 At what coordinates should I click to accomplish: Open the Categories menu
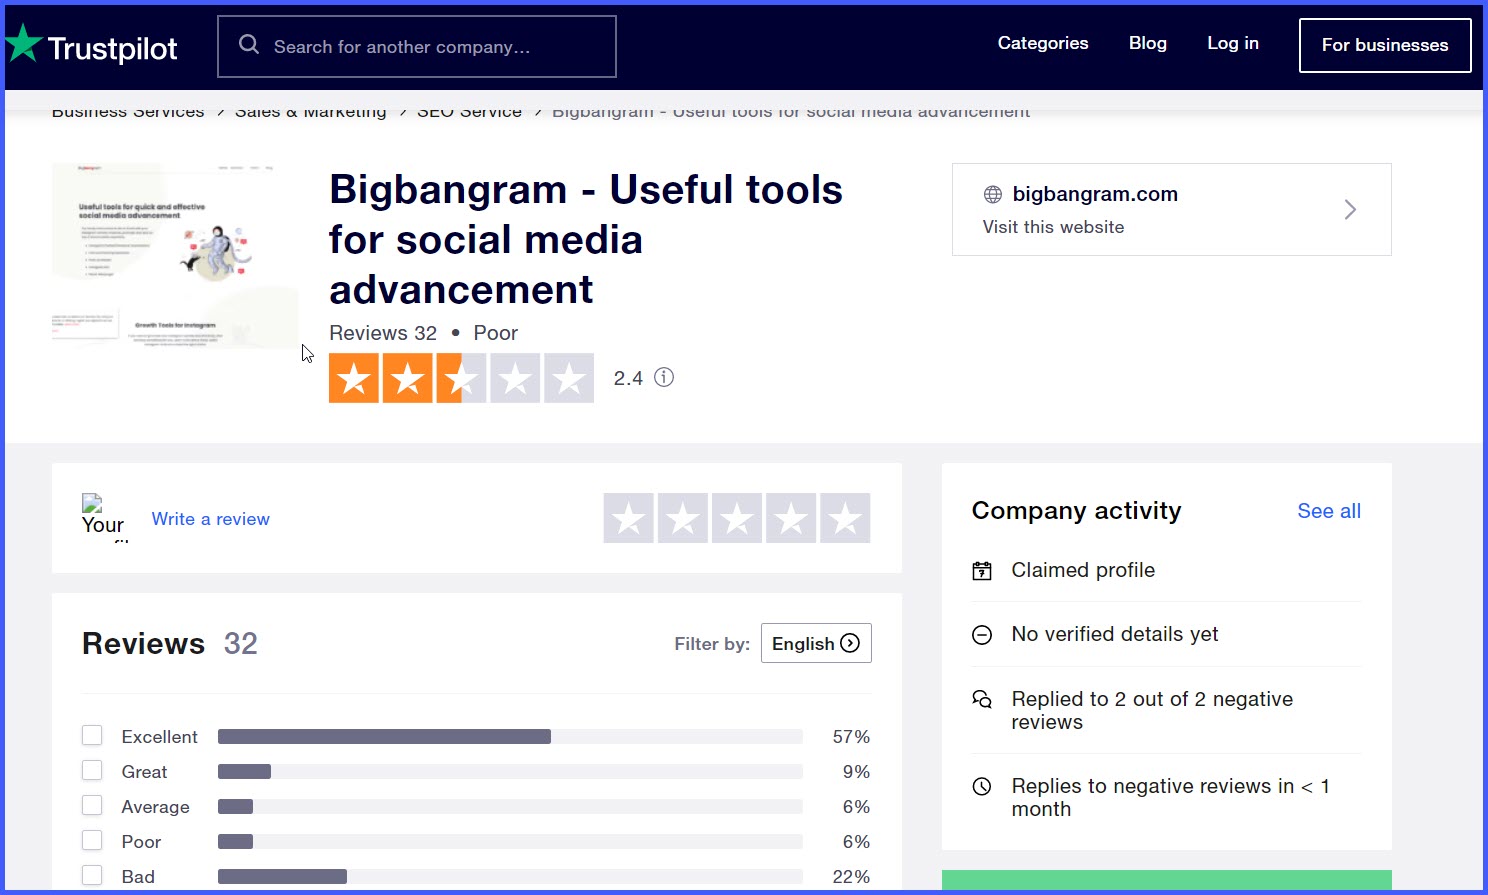[1043, 43]
